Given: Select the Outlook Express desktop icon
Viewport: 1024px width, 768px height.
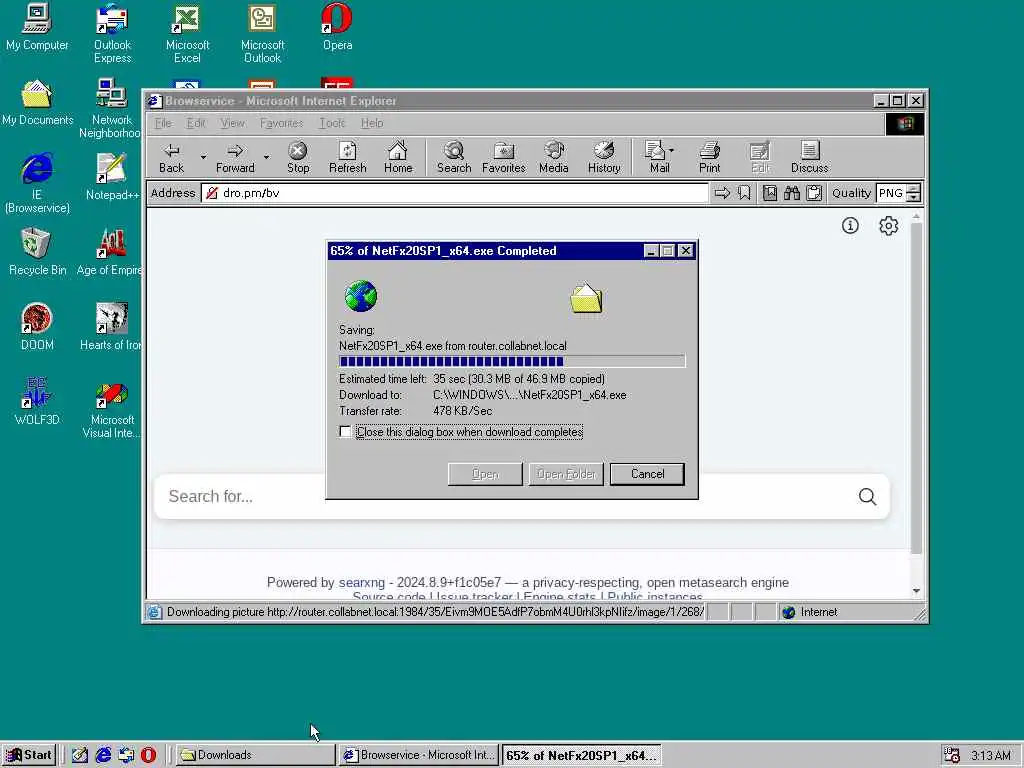Looking at the screenshot, I should (112, 34).
